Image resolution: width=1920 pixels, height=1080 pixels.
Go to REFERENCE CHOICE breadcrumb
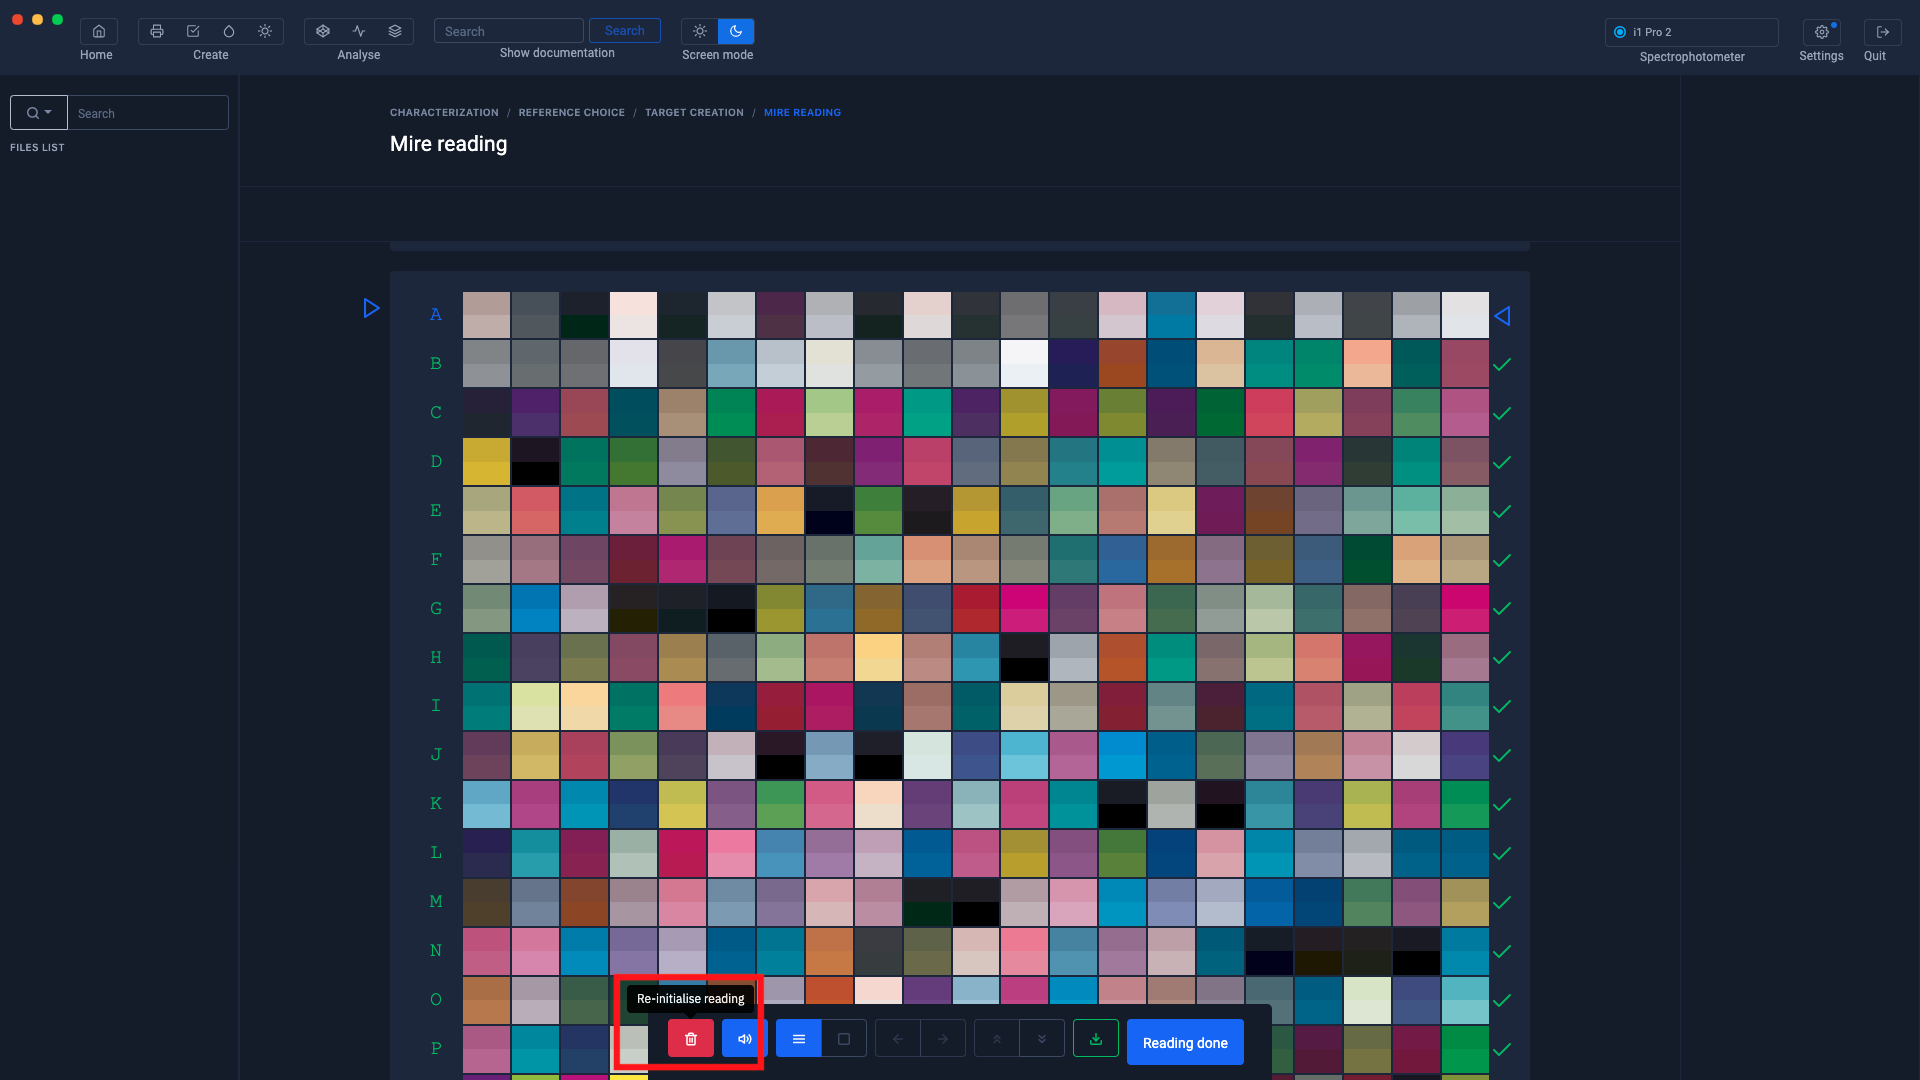[571, 113]
